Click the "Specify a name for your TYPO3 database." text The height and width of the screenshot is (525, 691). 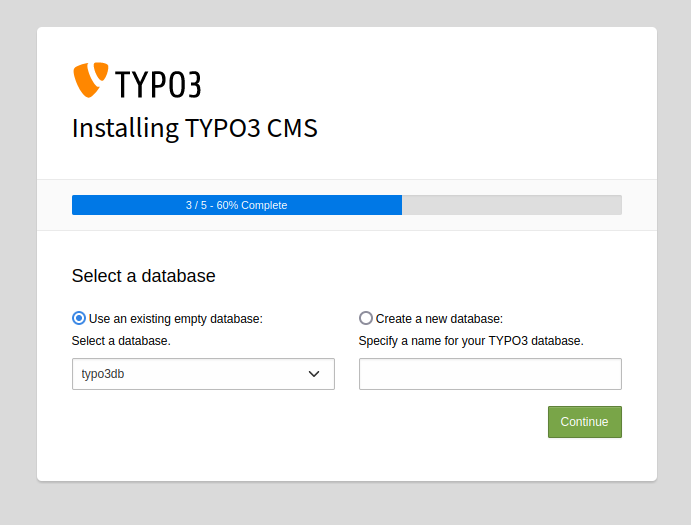[471, 341]
